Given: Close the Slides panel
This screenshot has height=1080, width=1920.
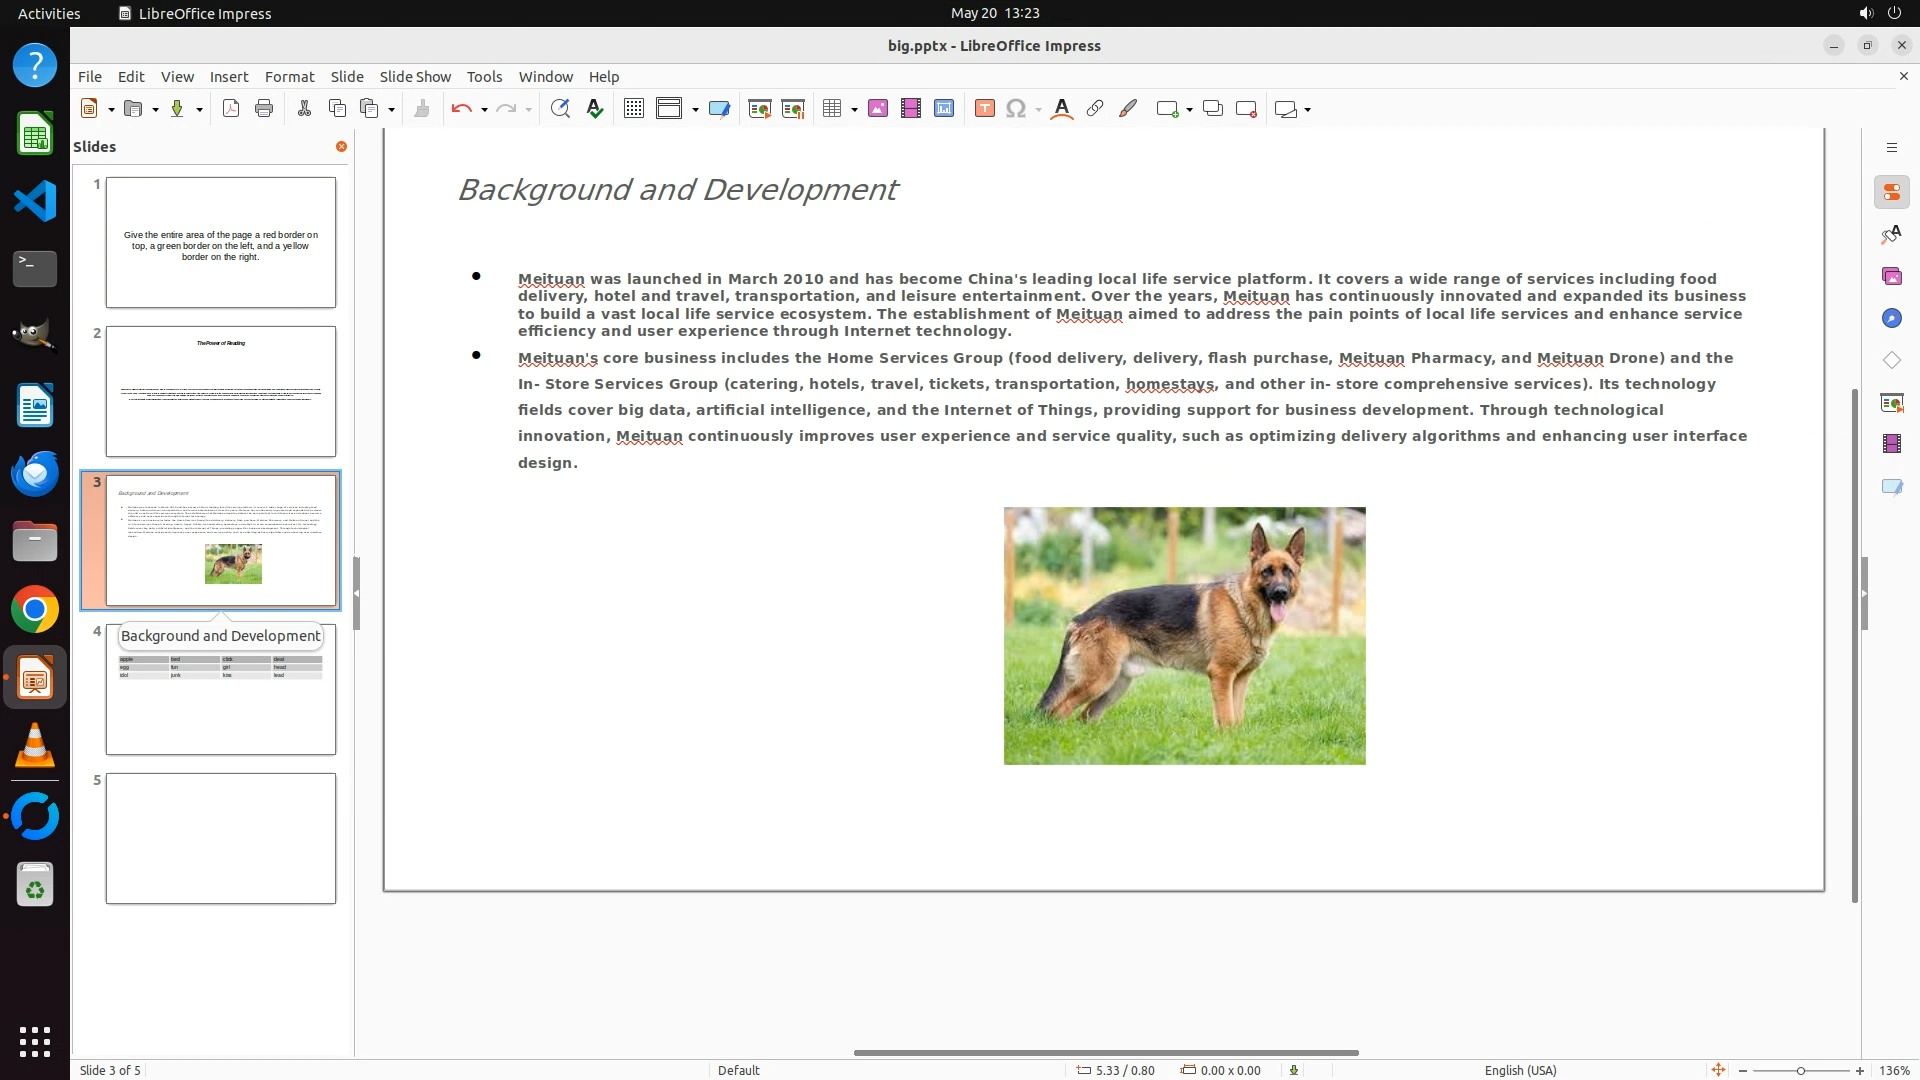Looking at the screenshot, I should coord(341,147).
